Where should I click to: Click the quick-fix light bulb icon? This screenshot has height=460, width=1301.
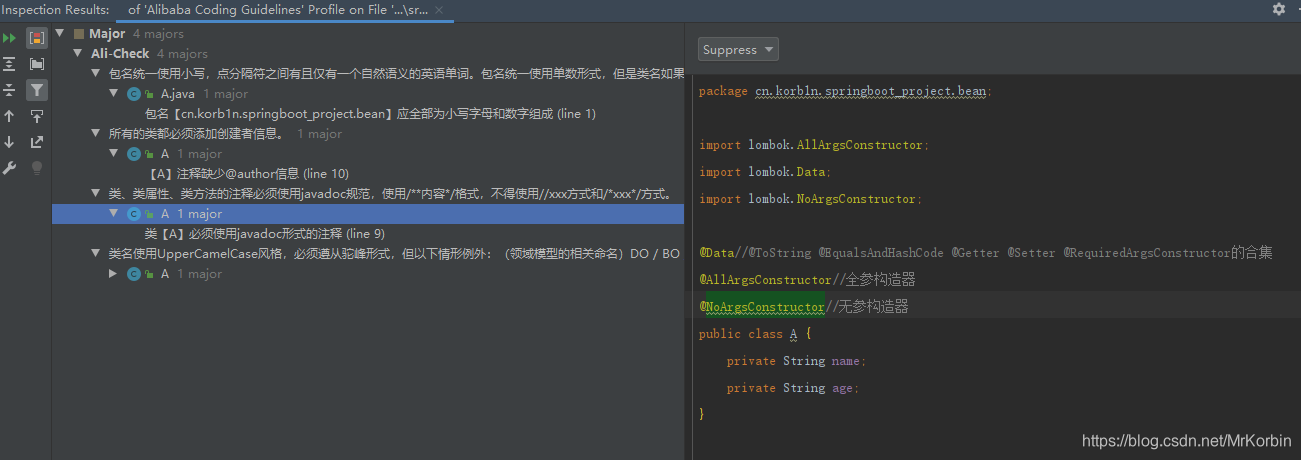click(x=37, y=168)
